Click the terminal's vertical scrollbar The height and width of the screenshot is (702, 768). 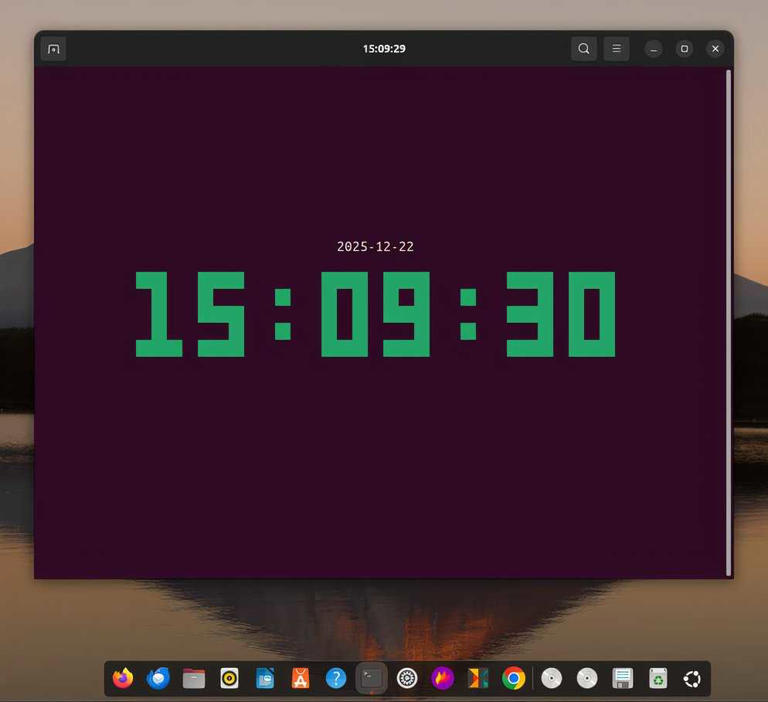pyautogui.click(x=728, y=320)
